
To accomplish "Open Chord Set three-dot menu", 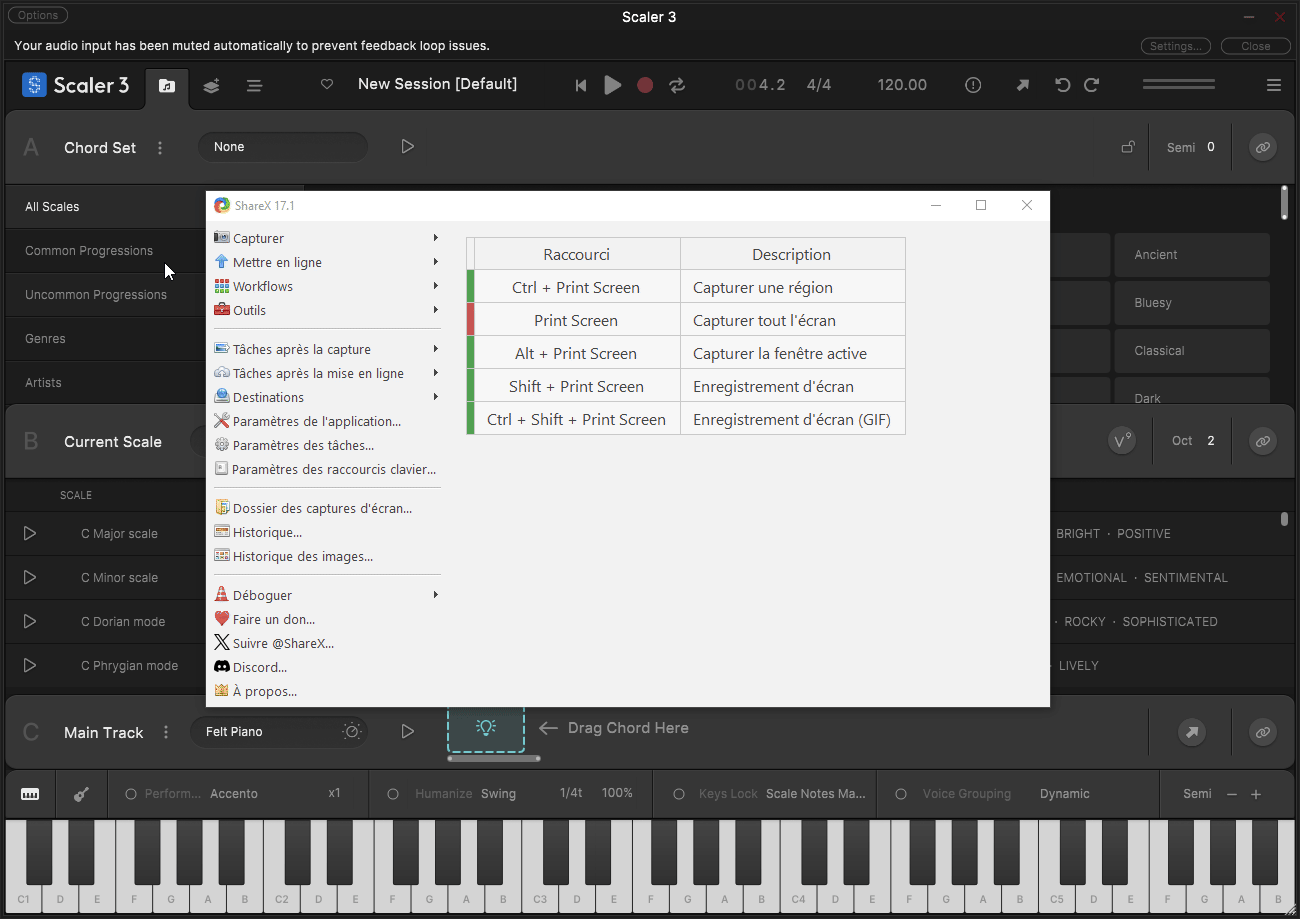I will [160, 148].
